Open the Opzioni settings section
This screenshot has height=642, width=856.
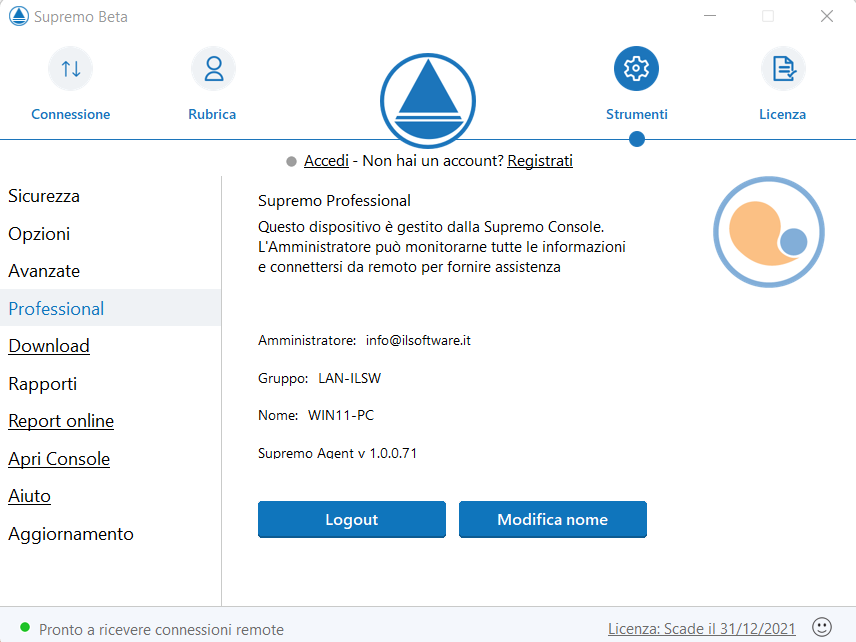[39, 234]
